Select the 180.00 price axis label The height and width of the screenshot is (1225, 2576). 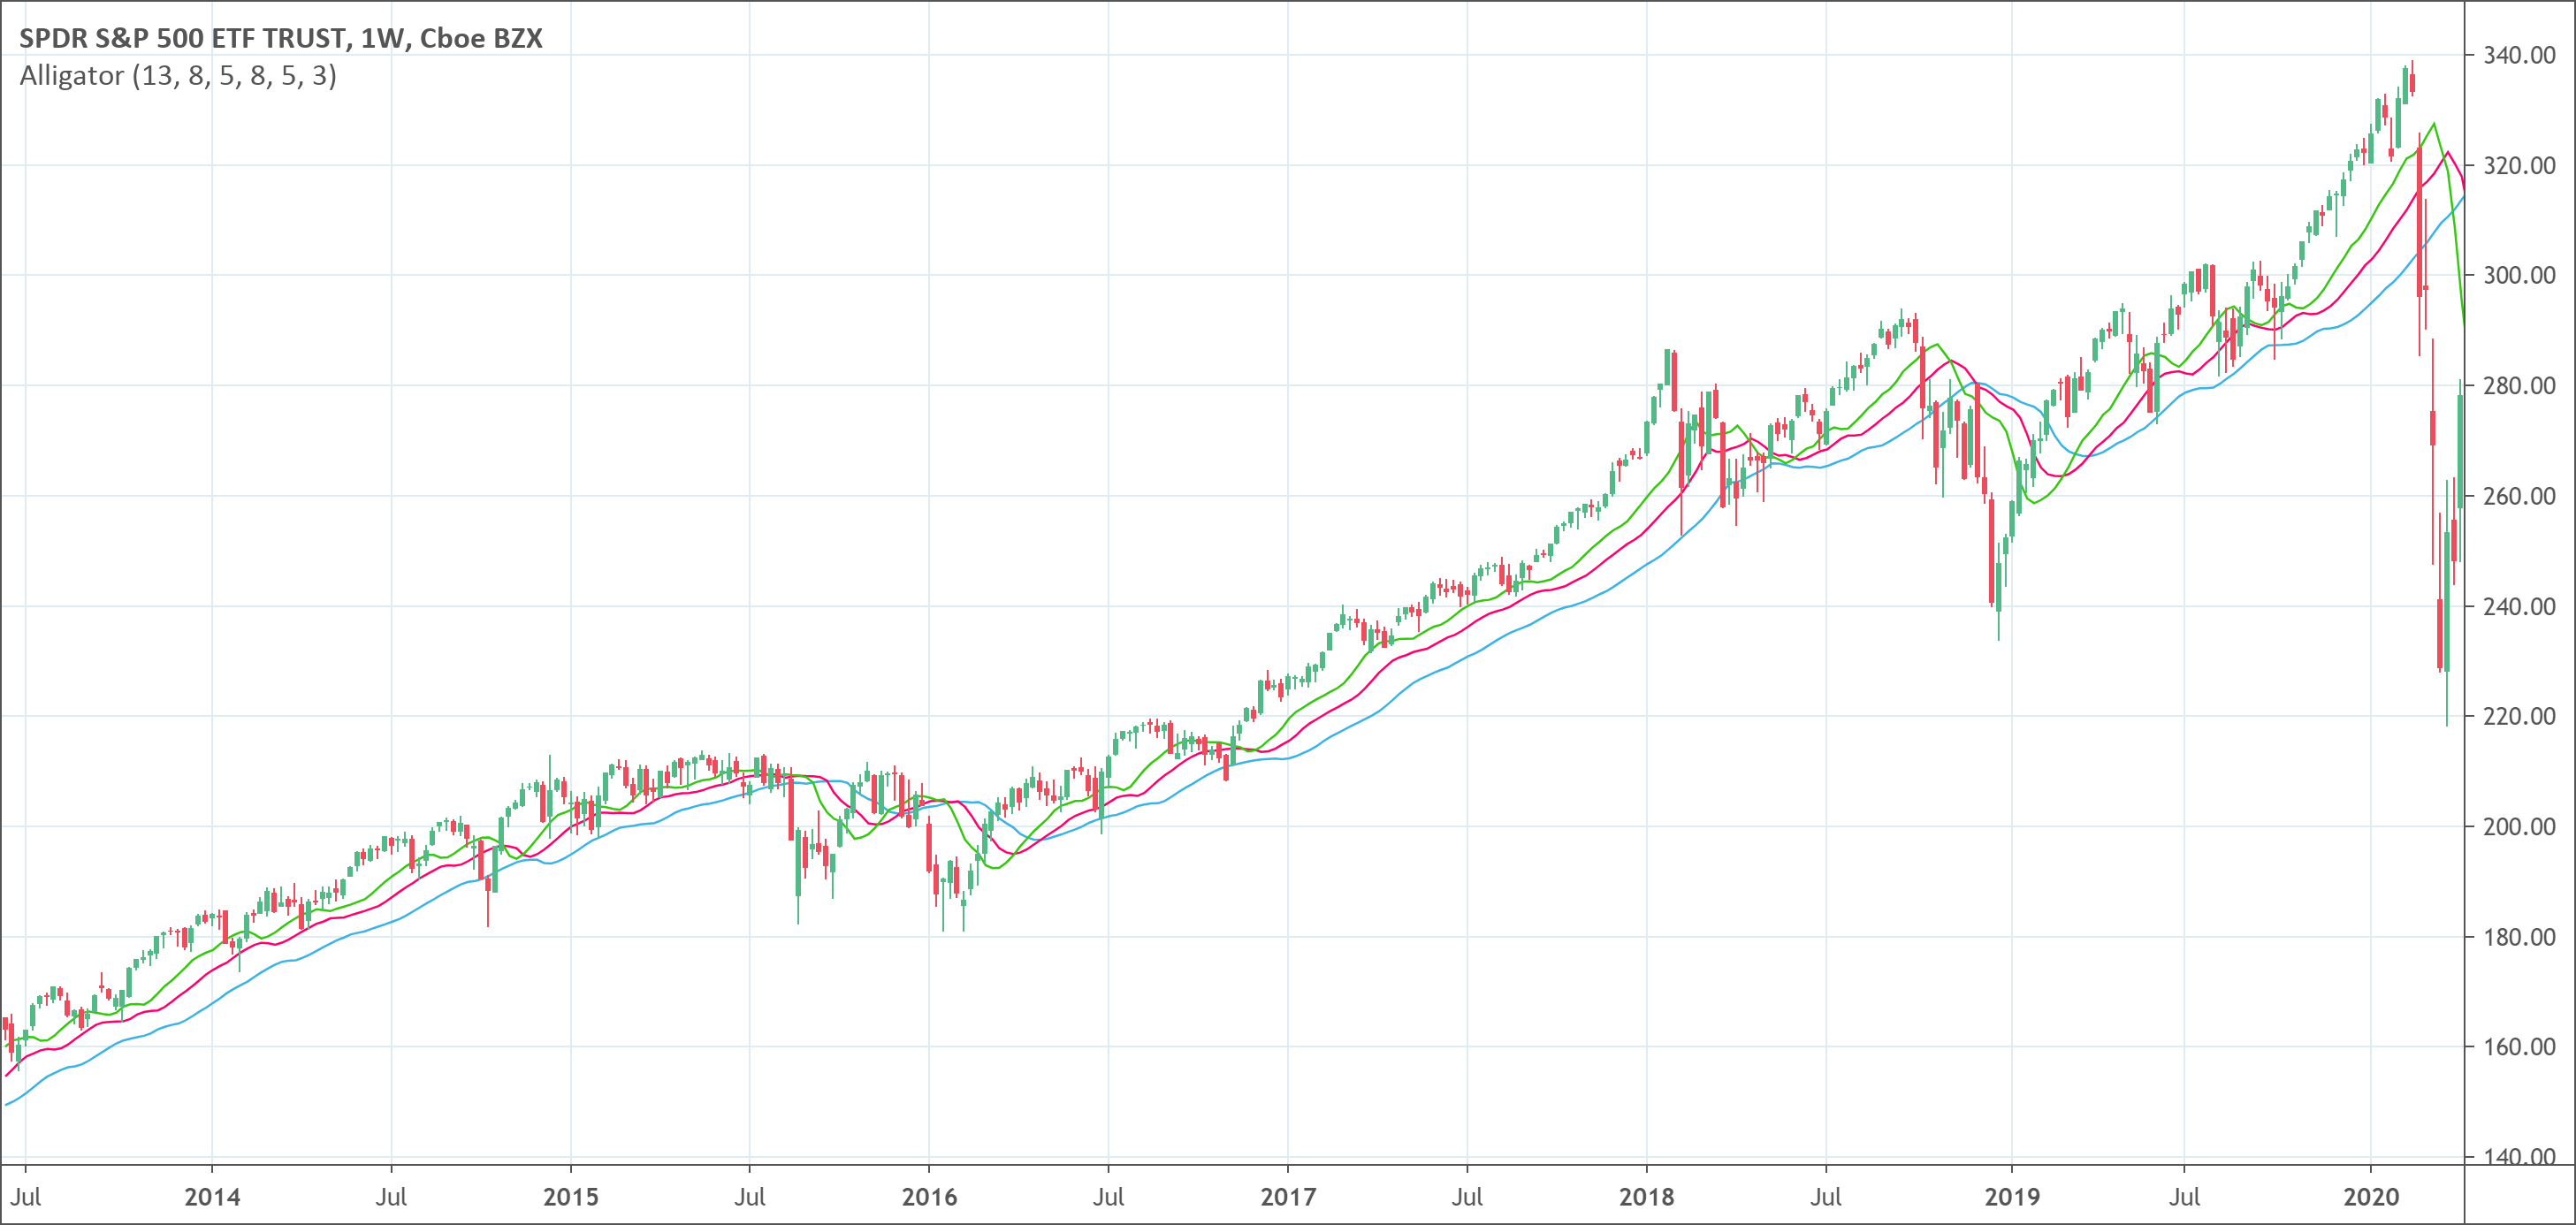(x=2519, y=937)
